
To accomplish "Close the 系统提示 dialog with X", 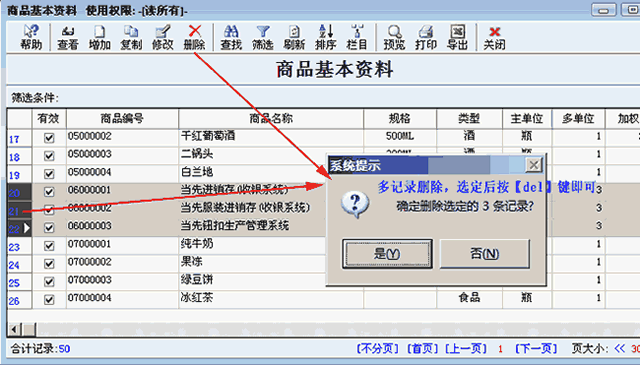I will (x=534, y=165).
